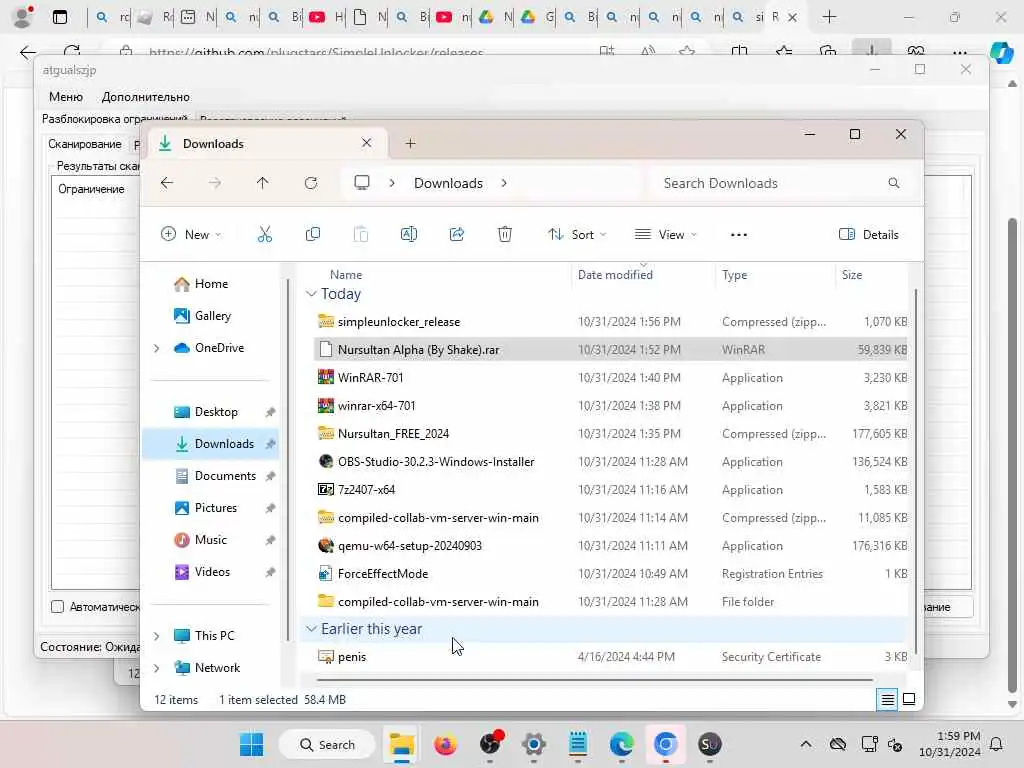Sort by Date modified column header
The width and height of the screenshot is (1024, 768).
click(x=615, y=275)
